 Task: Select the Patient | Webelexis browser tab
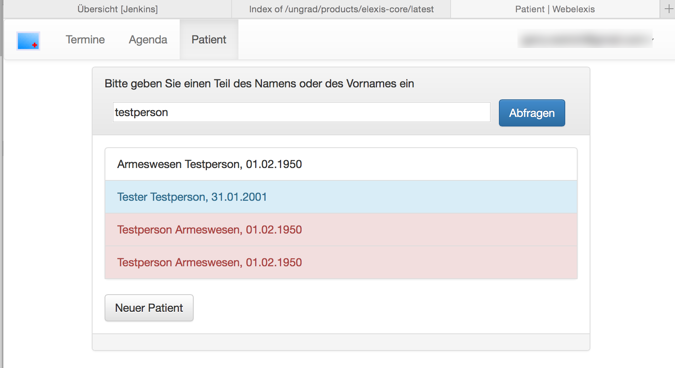(555, 9)
